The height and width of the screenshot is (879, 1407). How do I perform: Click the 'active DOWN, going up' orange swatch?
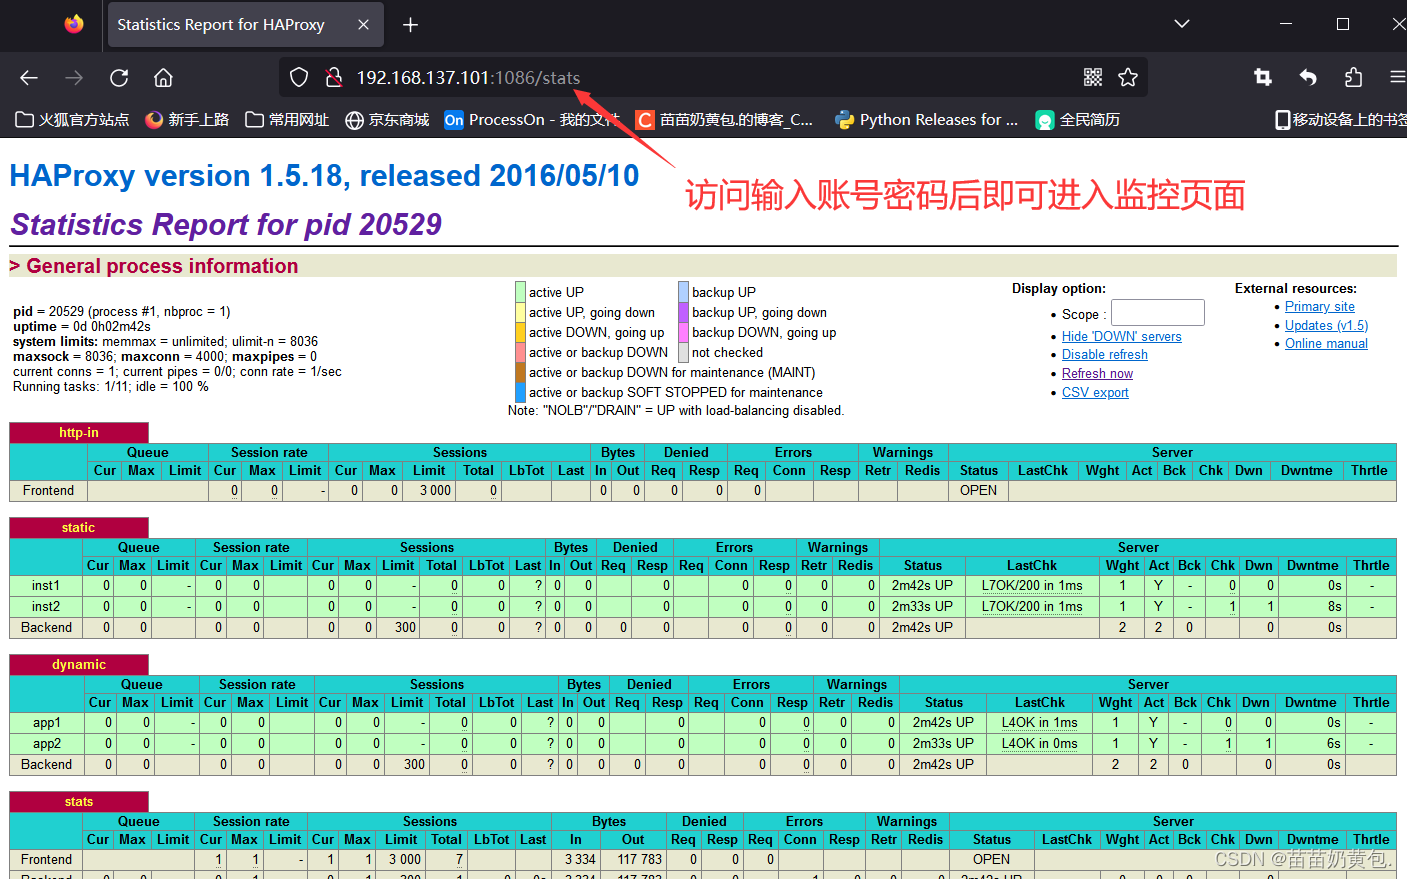click(520, 332)
